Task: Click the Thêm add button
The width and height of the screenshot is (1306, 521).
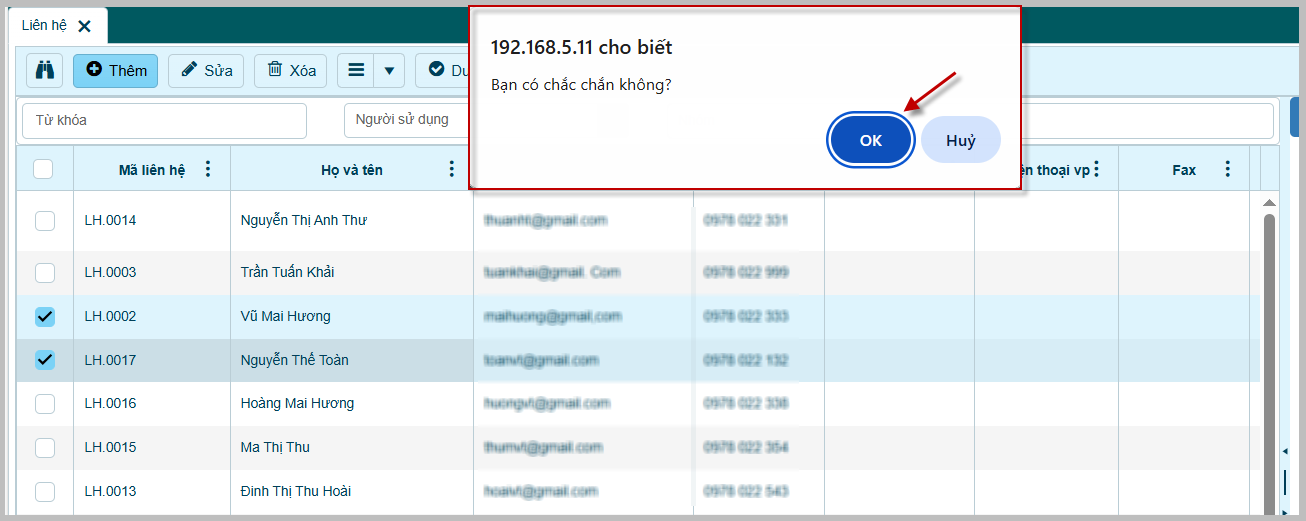Action: click(115, 70)
